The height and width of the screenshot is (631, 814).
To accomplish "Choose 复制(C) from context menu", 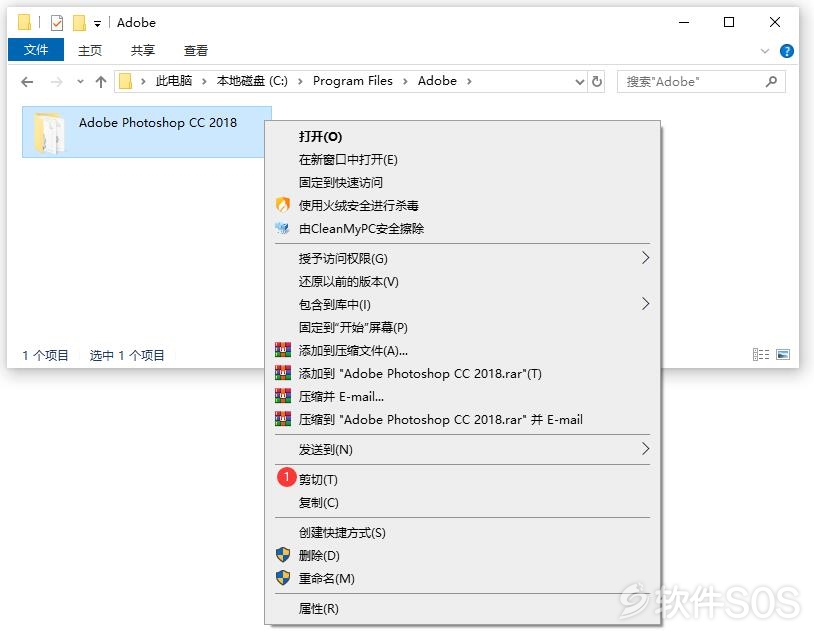I will coord(462,502).
